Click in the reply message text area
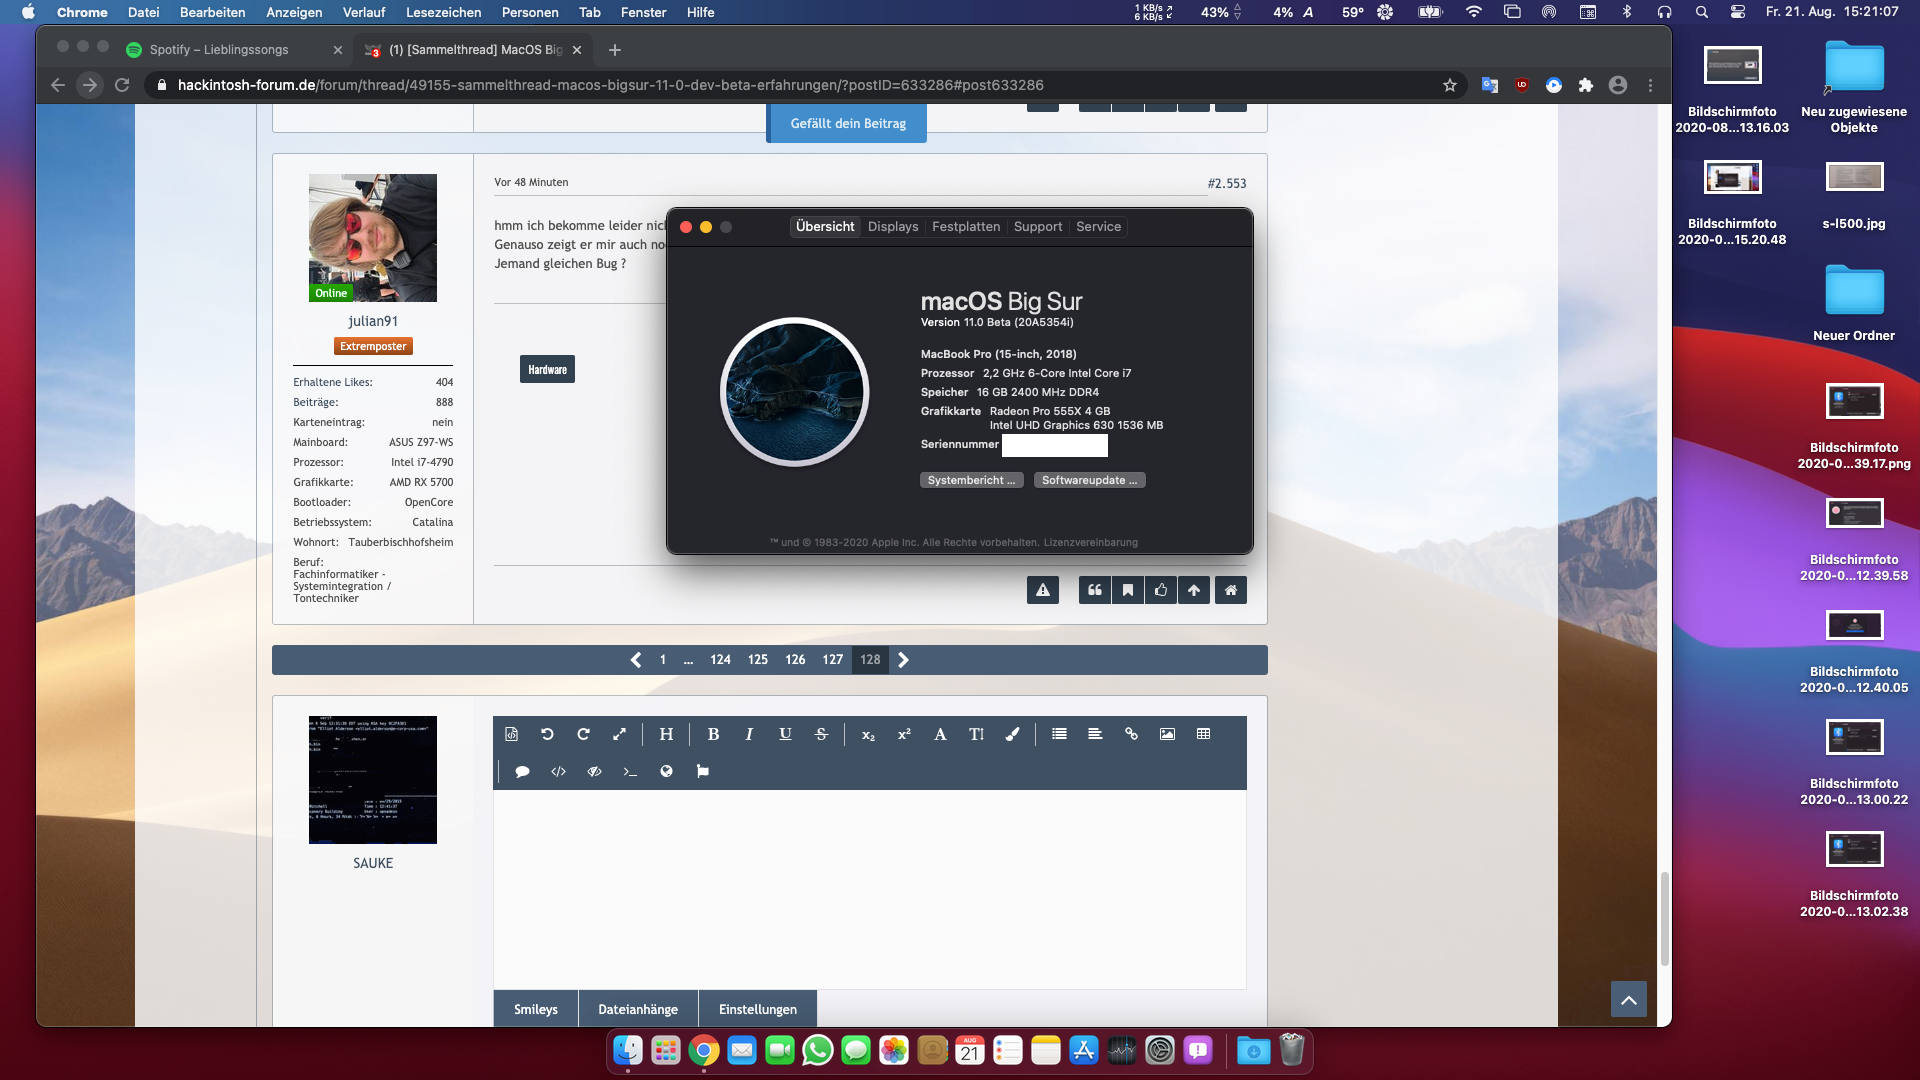The height and width of the screenshot is (1080, 1920). (x=869, y=888)
